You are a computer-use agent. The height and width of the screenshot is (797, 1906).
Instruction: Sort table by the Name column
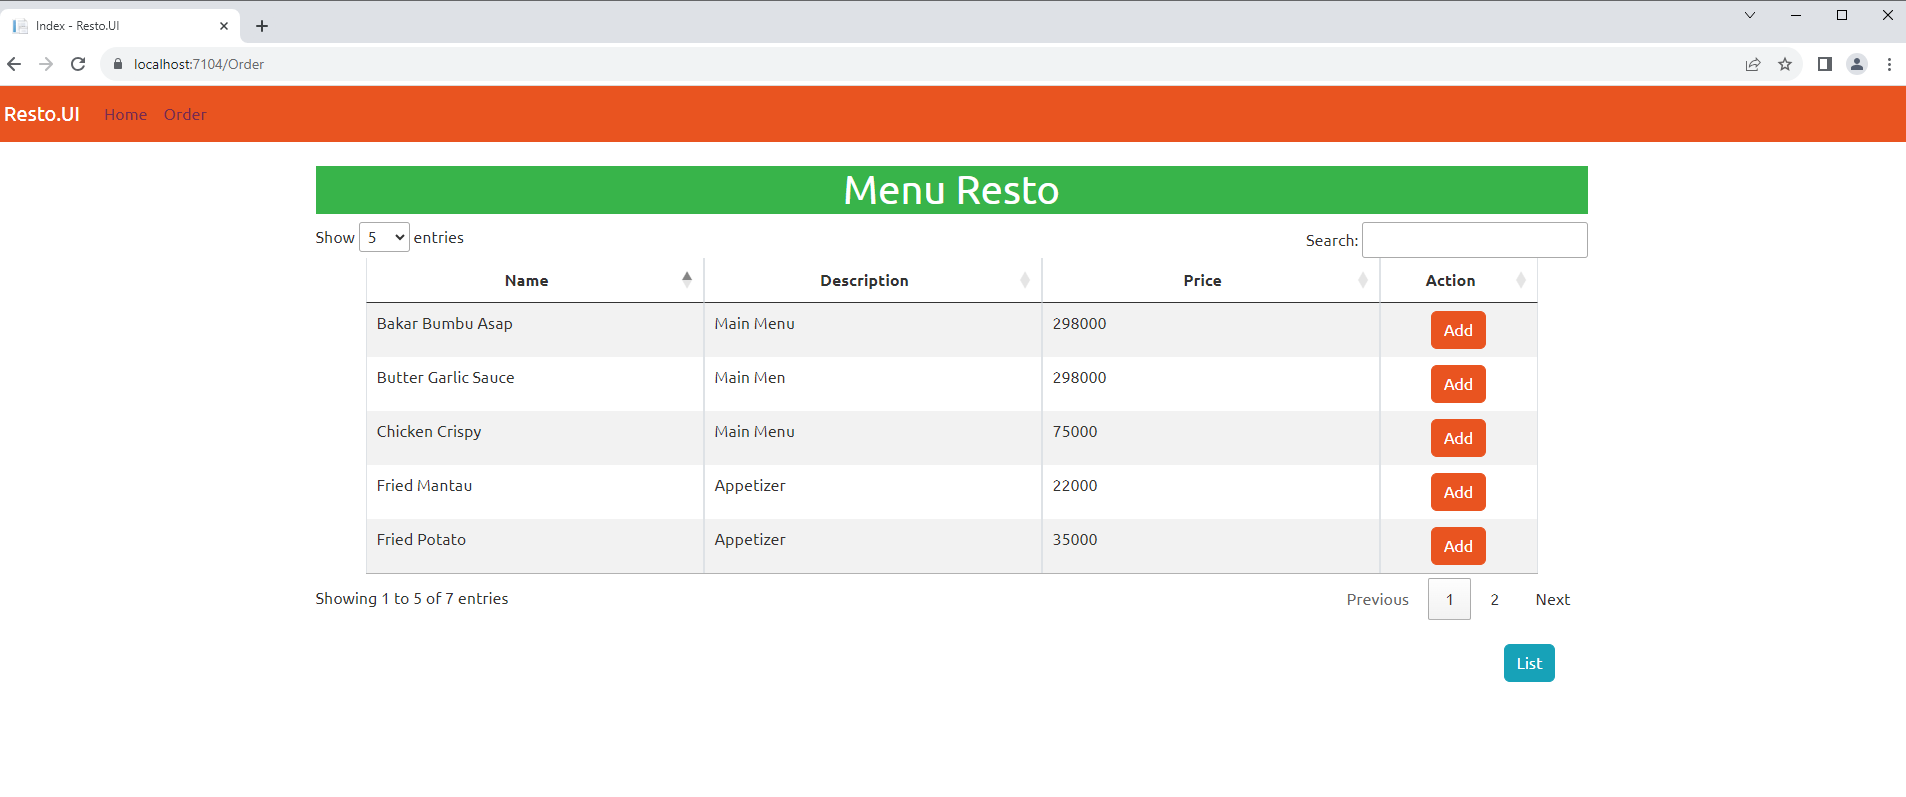coord(535,280)
